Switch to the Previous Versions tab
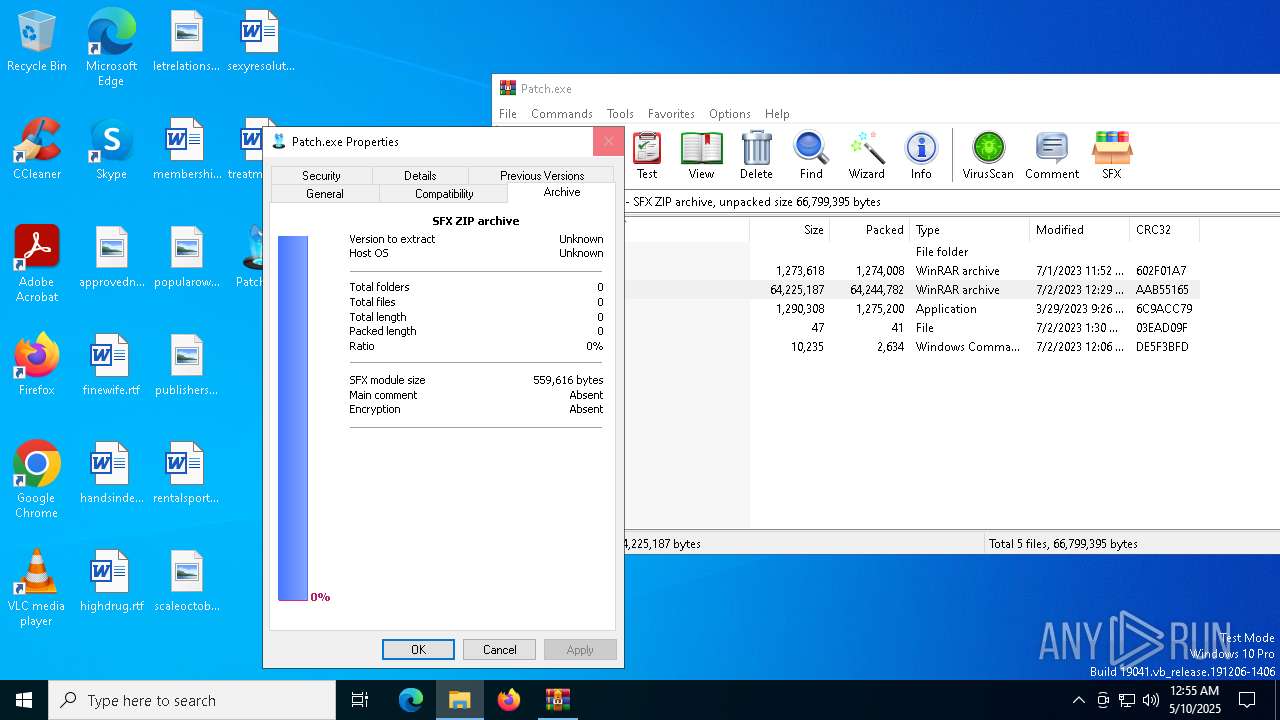1280x720 pixels. [541, 175]
